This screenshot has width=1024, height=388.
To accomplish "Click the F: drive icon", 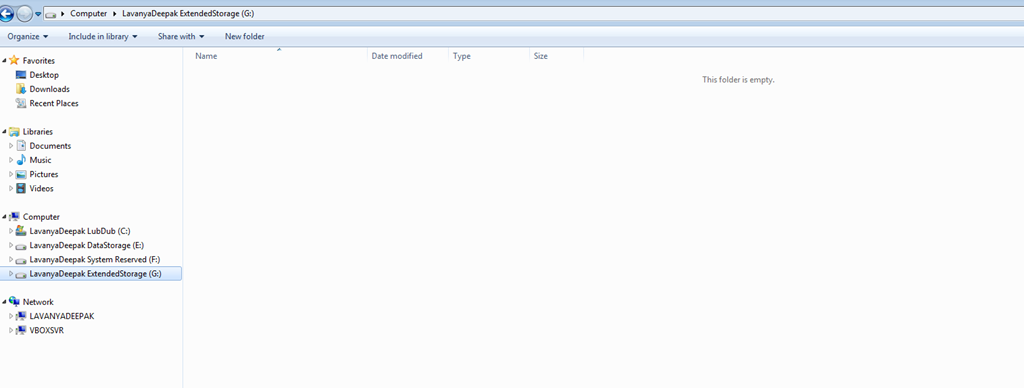I will pyautogui.click(x=21, y=261).
